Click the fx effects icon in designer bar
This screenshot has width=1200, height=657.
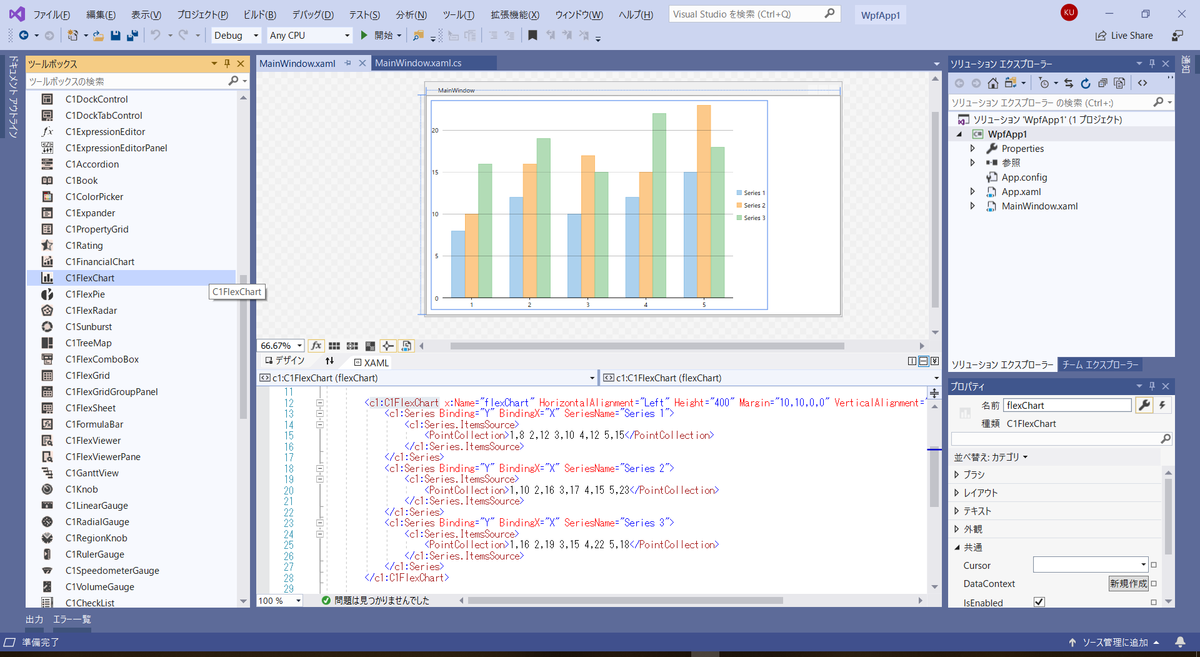(x=316, y=346)
